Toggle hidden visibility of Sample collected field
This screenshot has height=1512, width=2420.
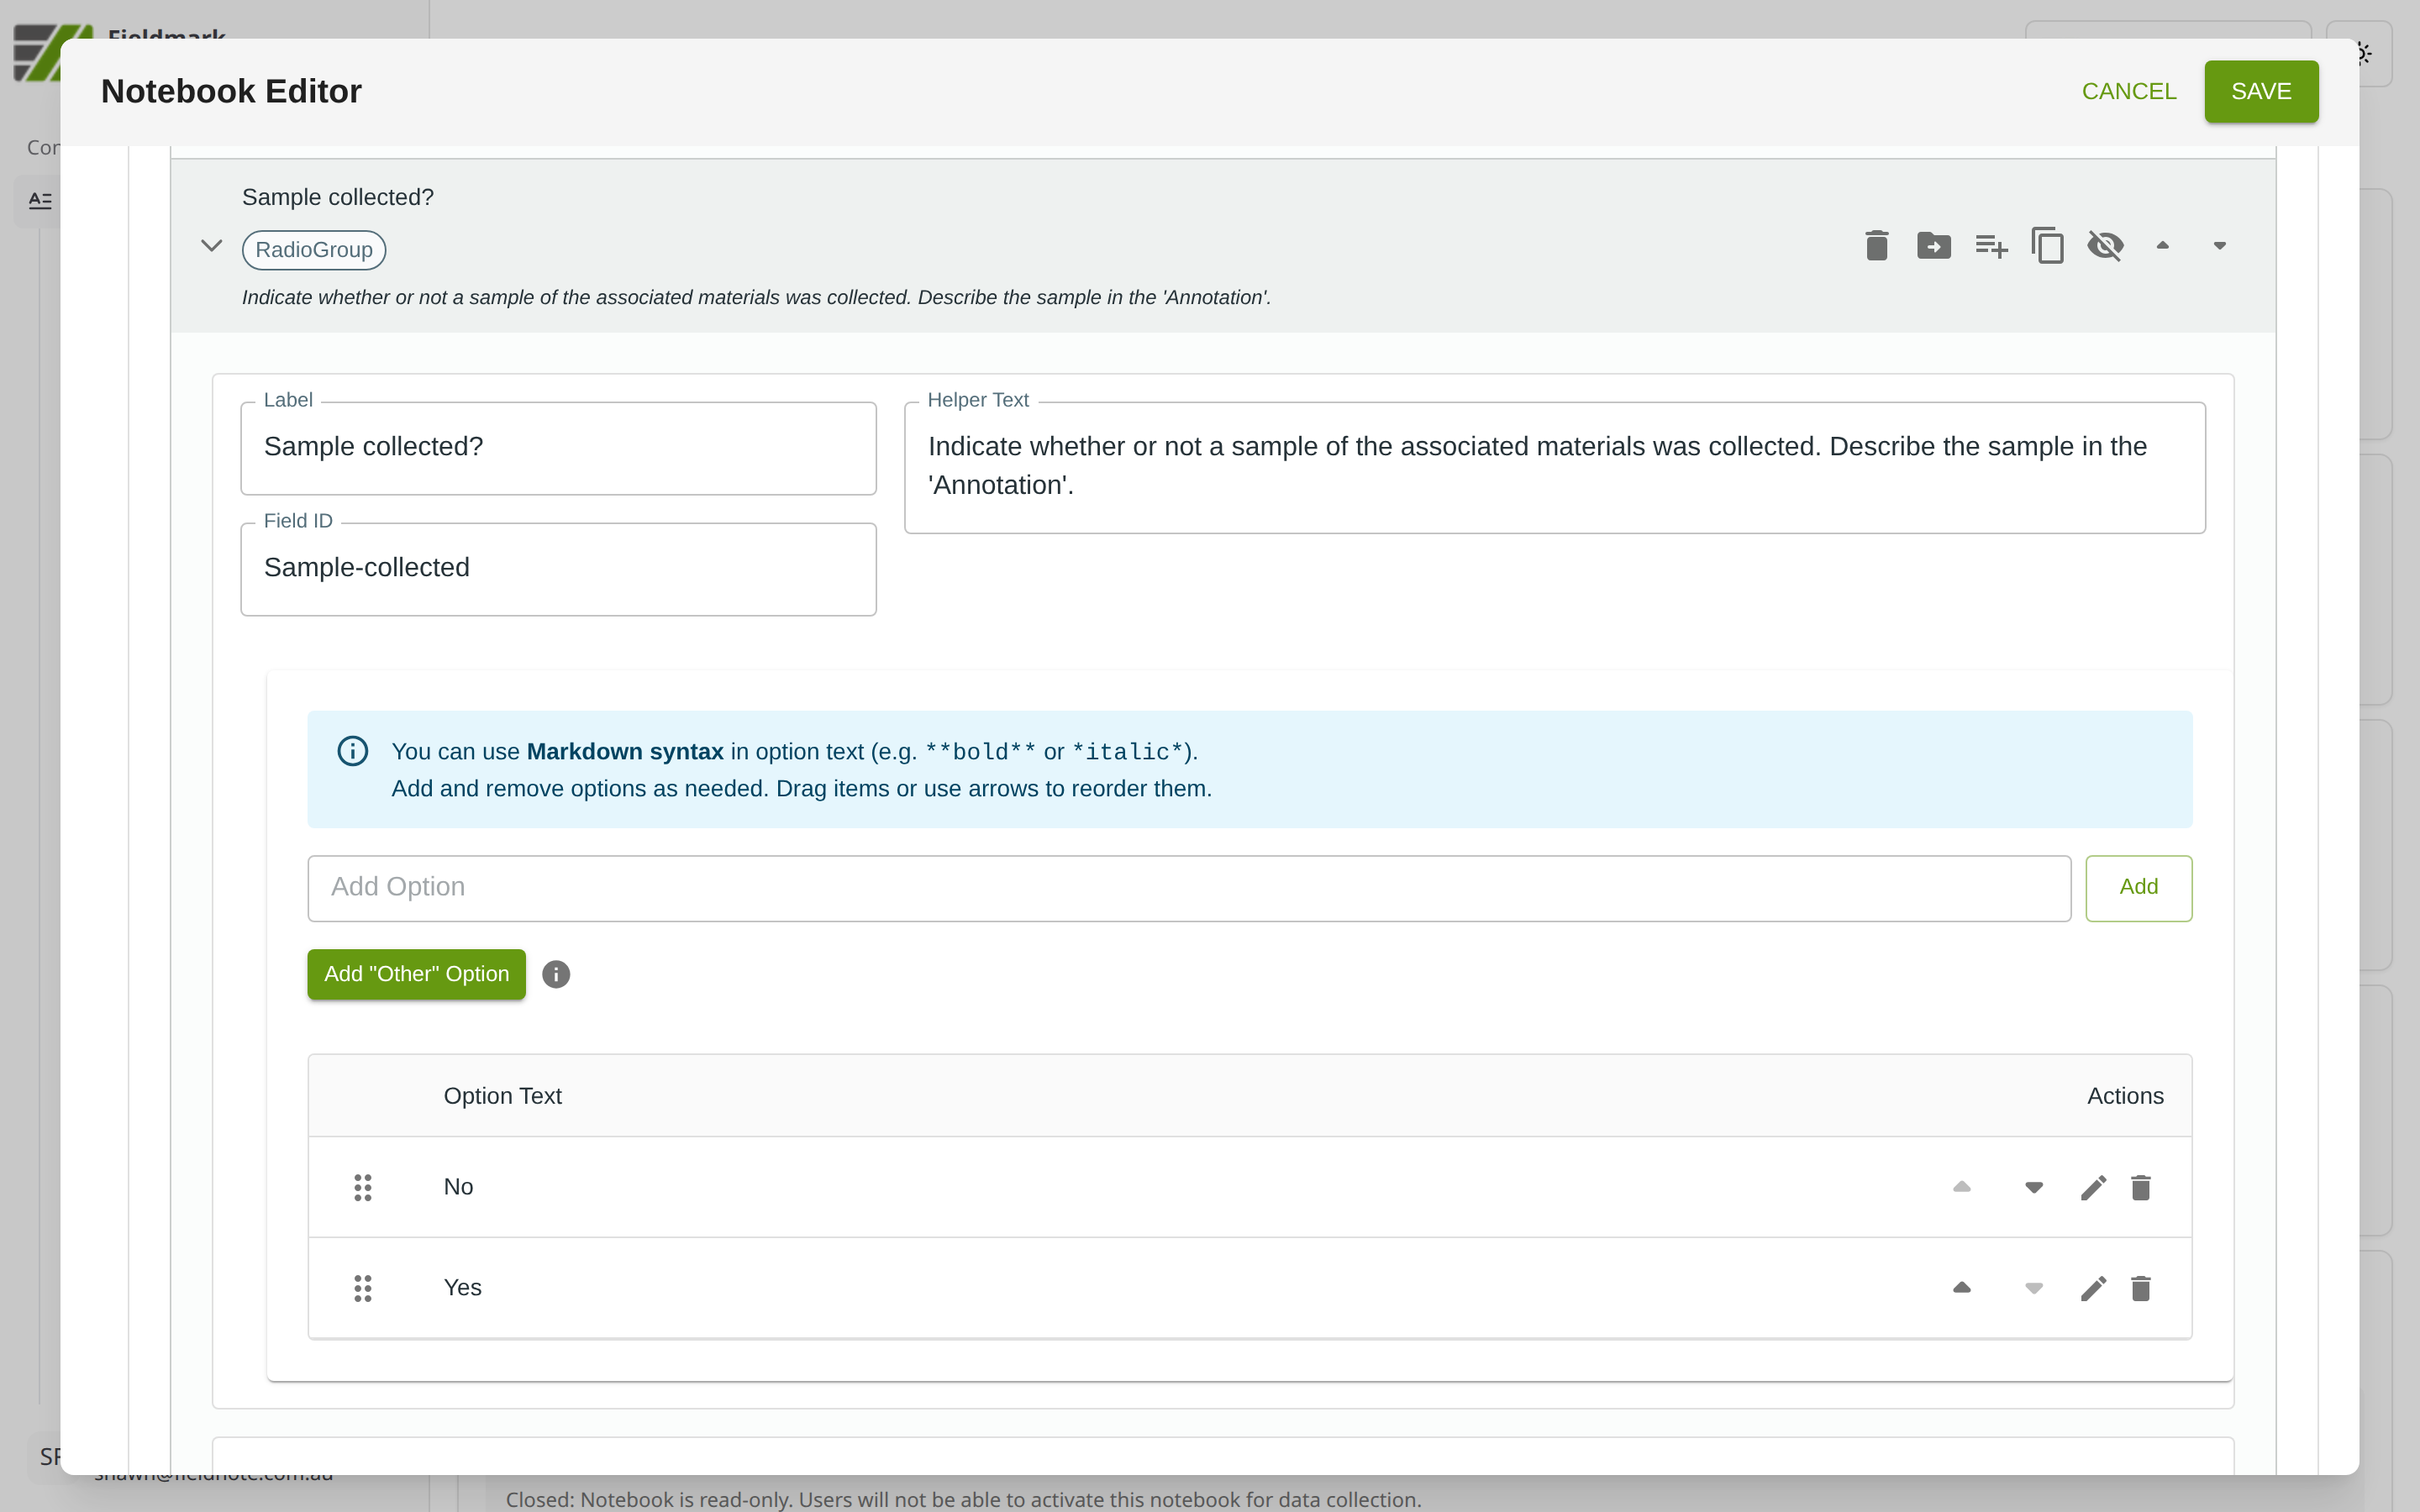click(2105, 245)
